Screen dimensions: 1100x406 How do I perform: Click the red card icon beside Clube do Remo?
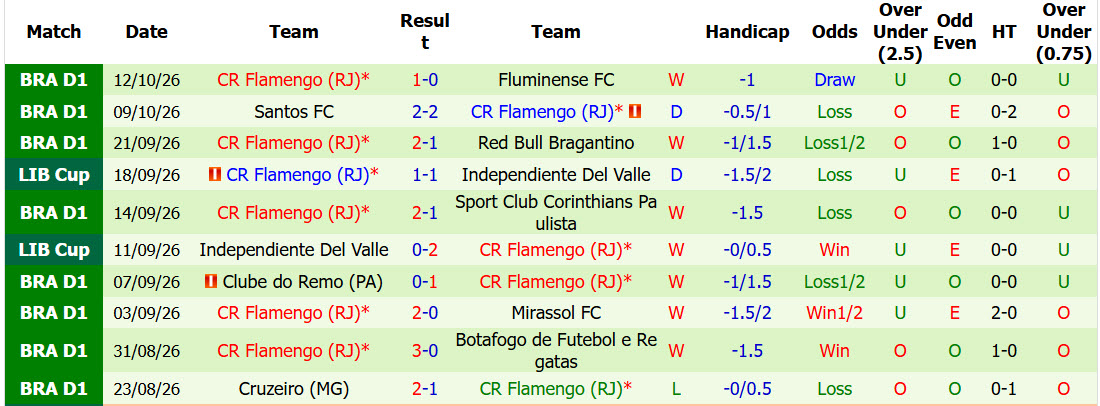coord(210,282)
